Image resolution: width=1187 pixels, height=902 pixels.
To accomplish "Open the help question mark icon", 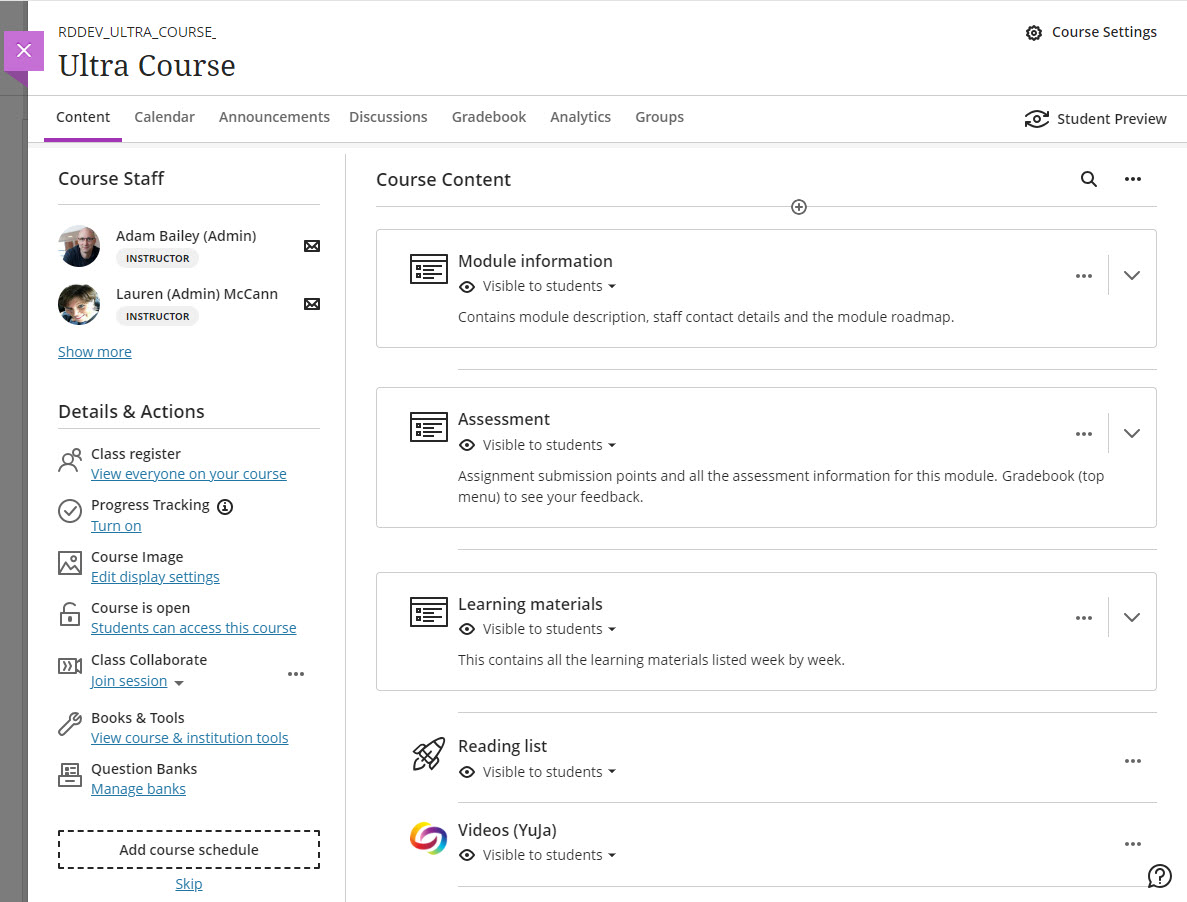I will tap(1159, 876).
